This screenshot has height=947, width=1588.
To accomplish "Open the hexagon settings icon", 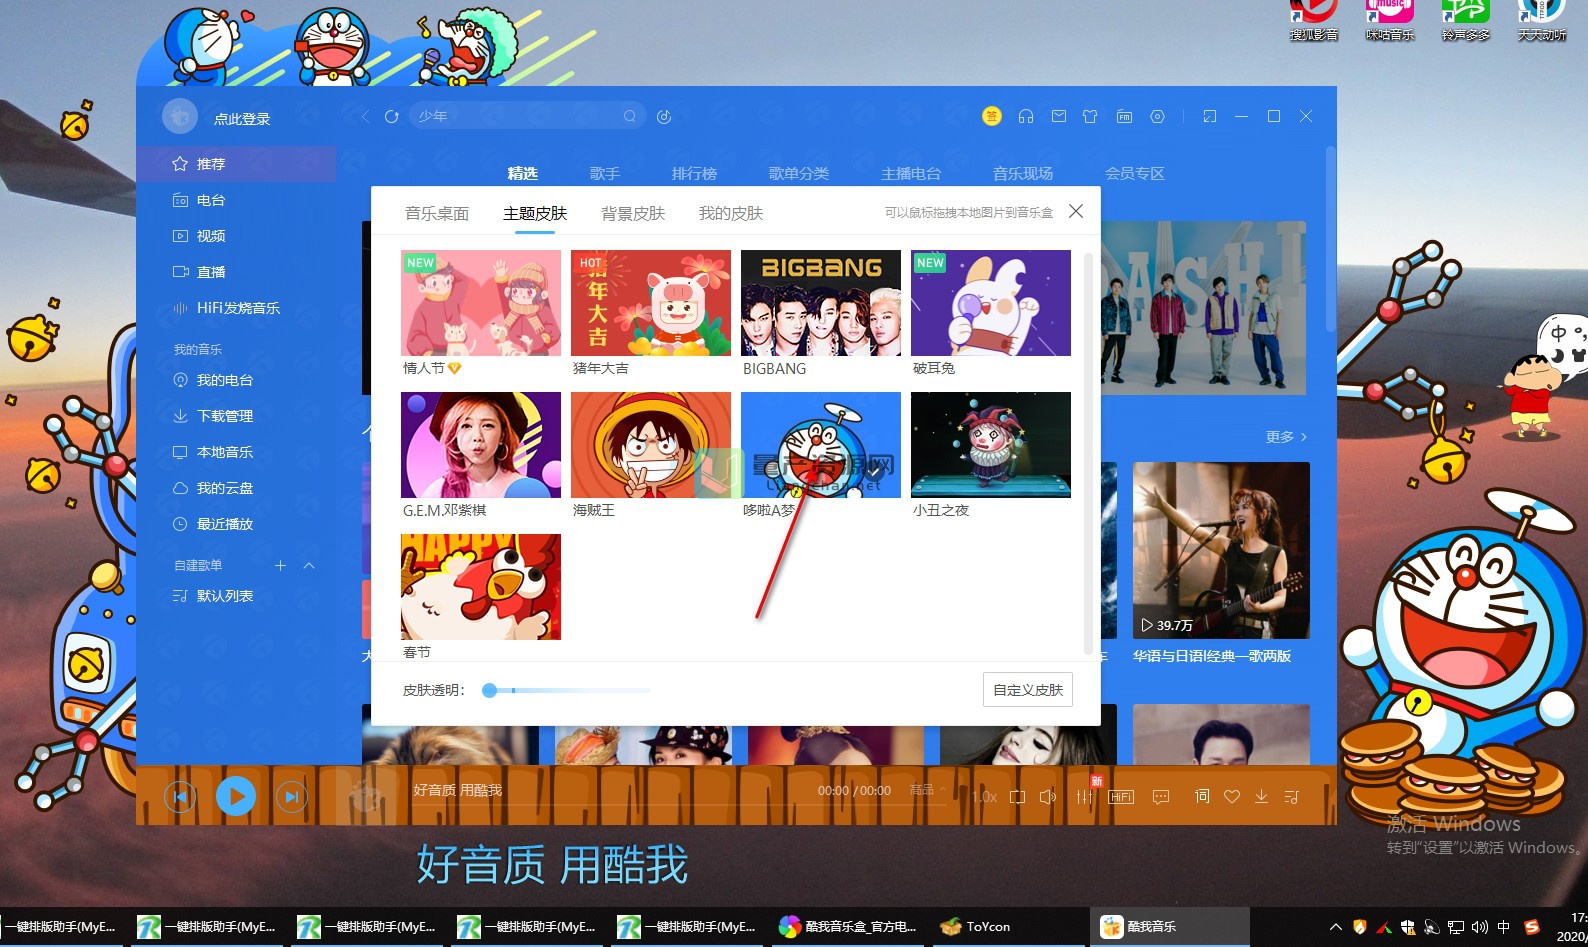I will (x=1157, y=117).
